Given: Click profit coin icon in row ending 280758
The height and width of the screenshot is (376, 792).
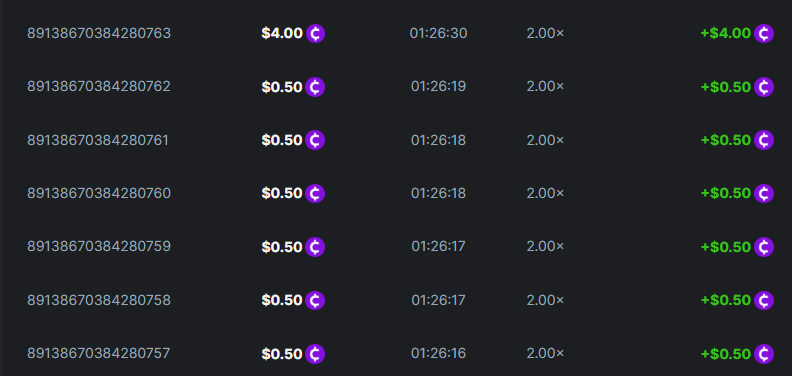Looking at the screenshot, I should [x=764, y=301].
